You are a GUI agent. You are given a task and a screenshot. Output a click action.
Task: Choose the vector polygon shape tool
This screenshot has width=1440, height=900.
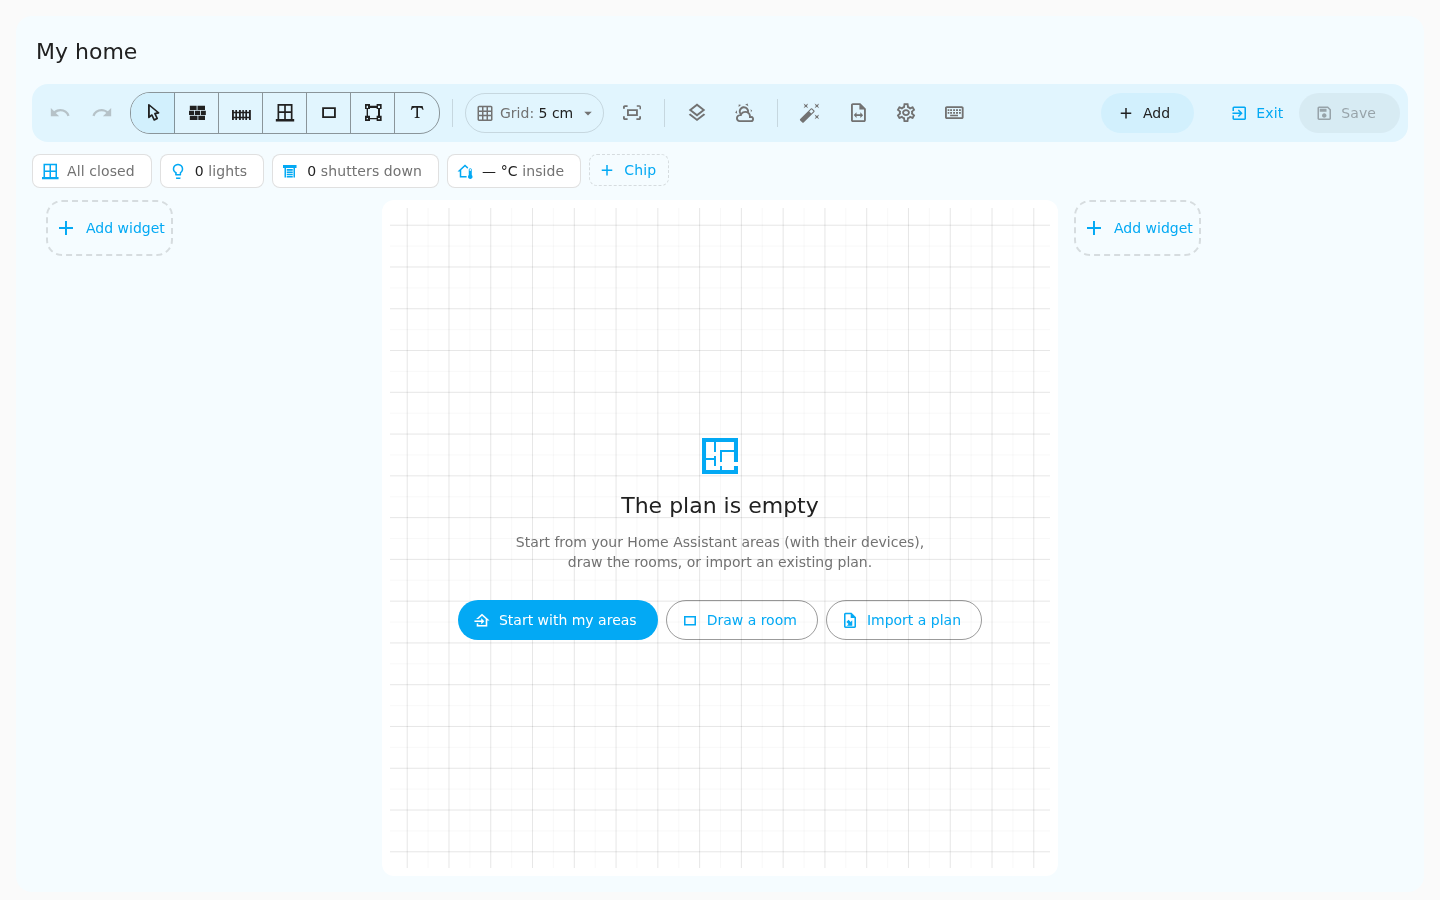pos(373,113)
